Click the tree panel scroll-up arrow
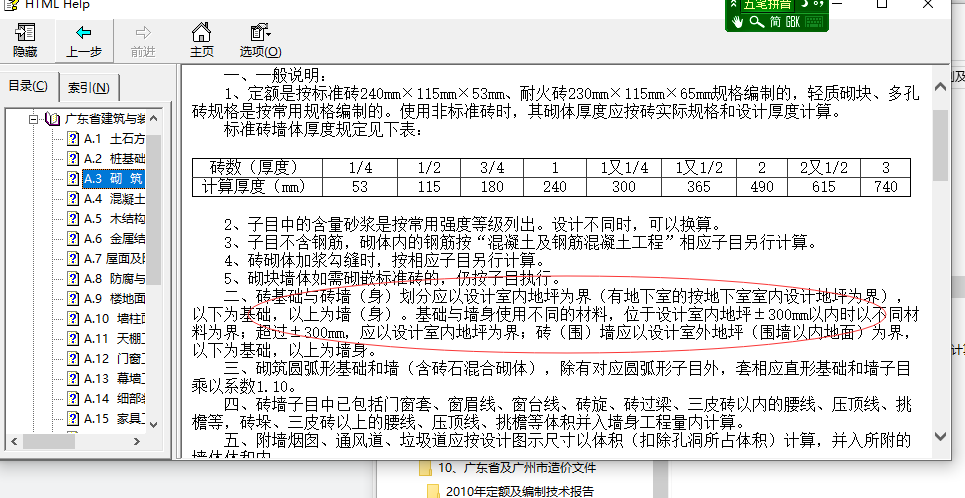Image resolution: width=965 pixels, height=498 pixels. [x=154, y=118]
